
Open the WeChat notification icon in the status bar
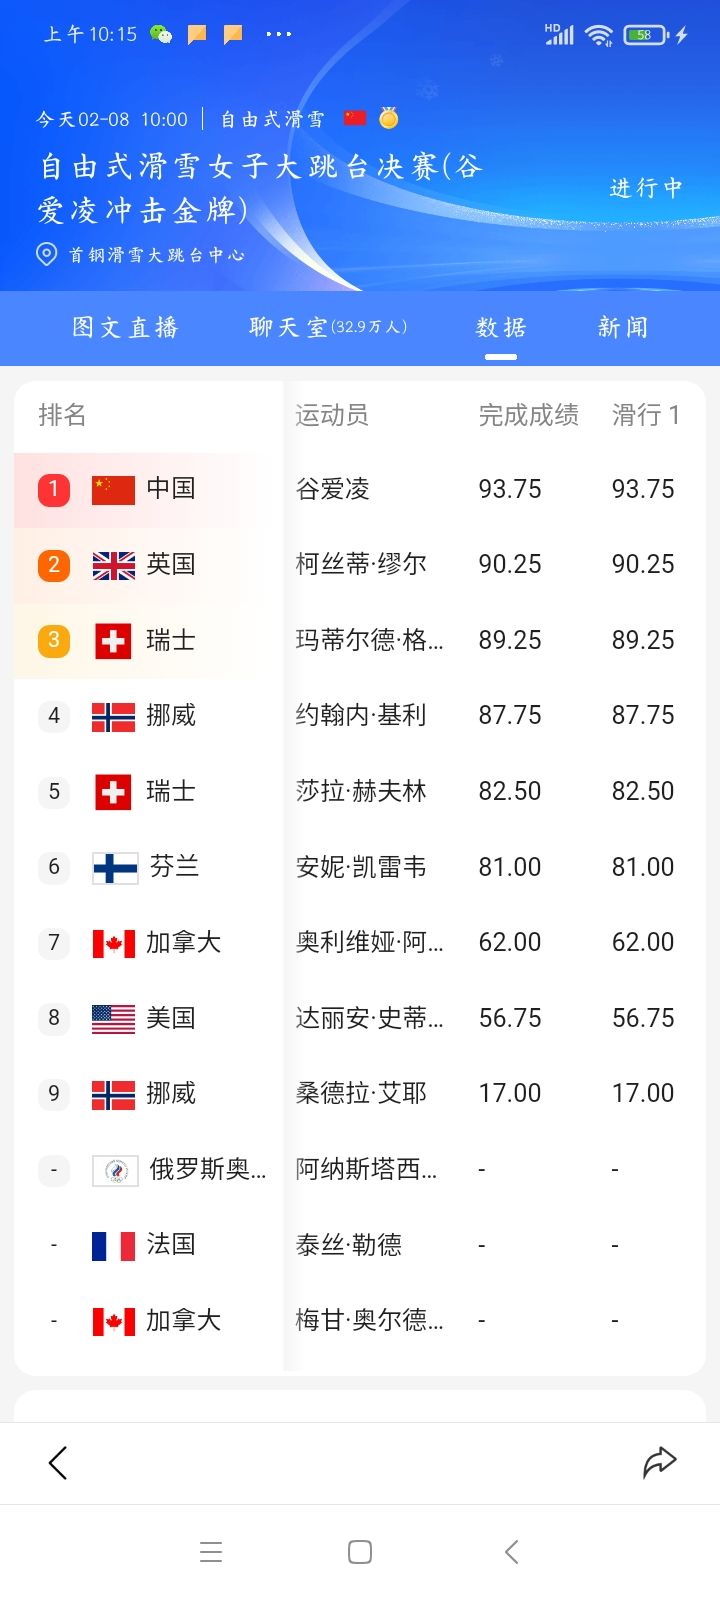coord(160,34)
